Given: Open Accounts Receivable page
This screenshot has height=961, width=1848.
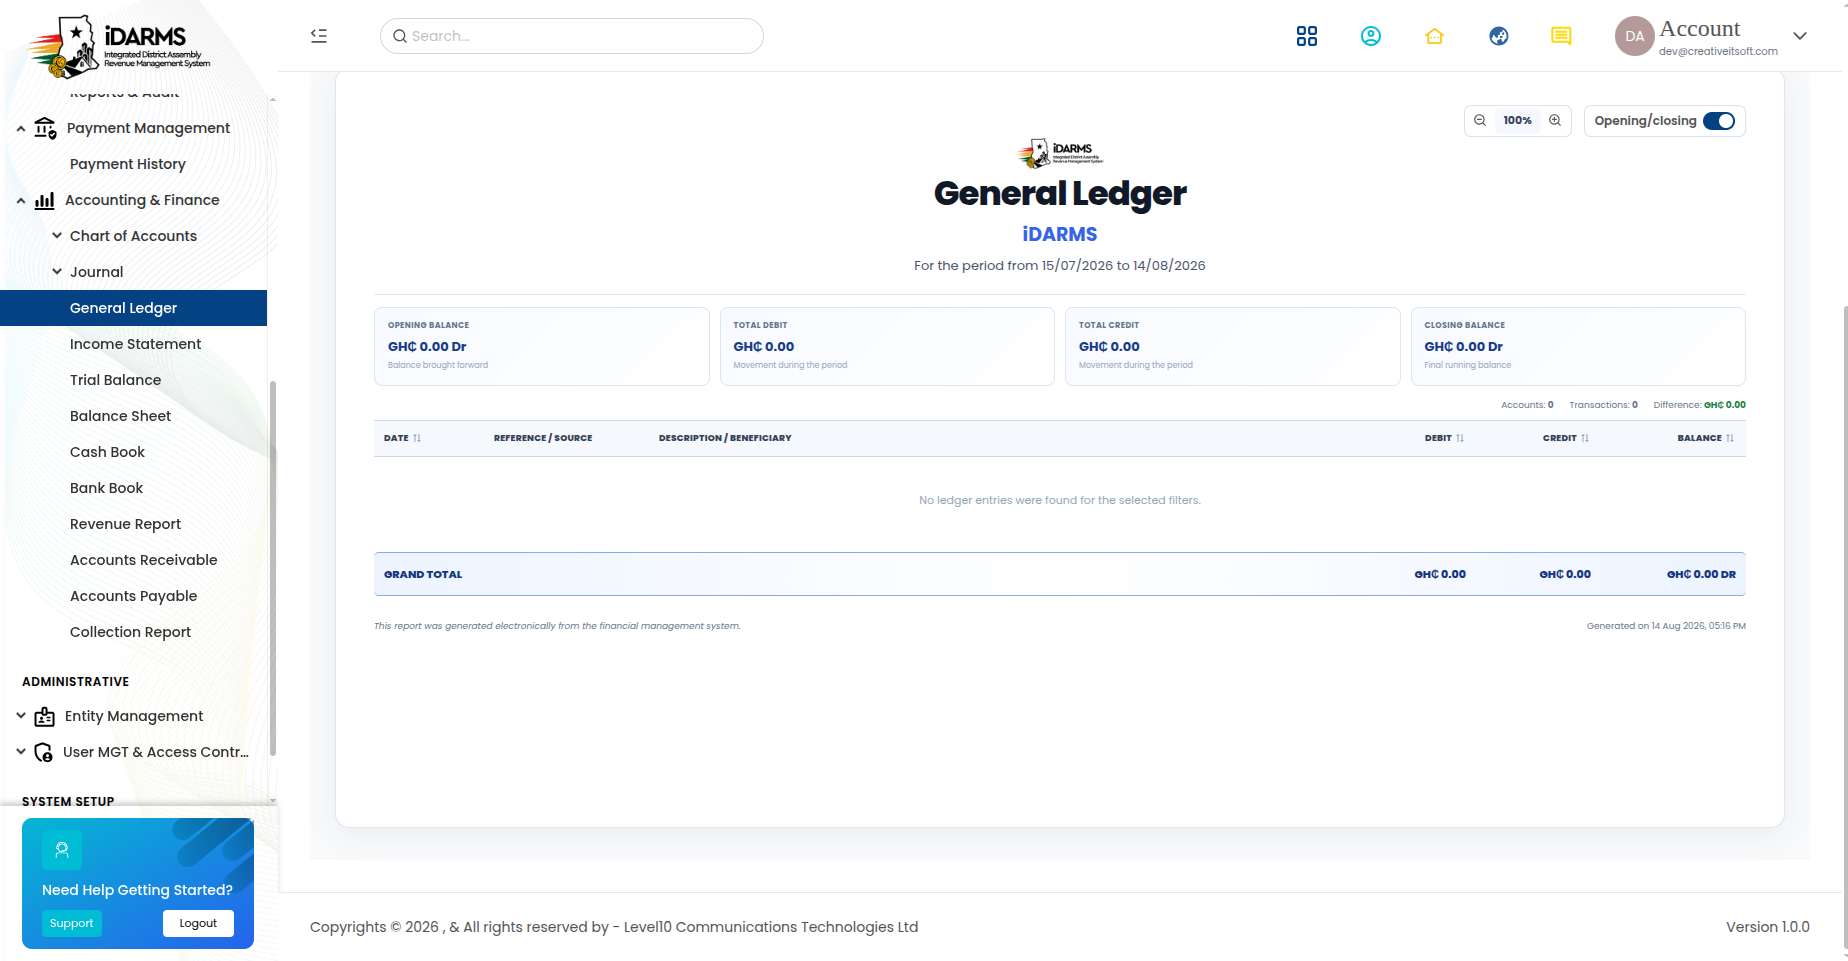Looking at the screenshot, I should pos(143,560).
